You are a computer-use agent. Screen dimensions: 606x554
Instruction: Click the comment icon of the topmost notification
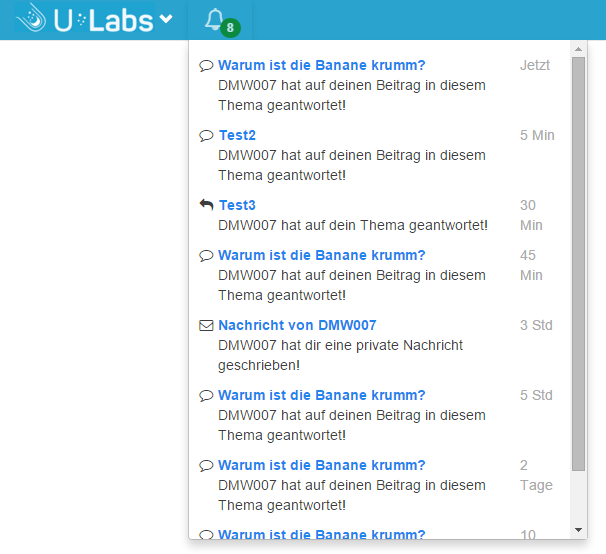207,66
